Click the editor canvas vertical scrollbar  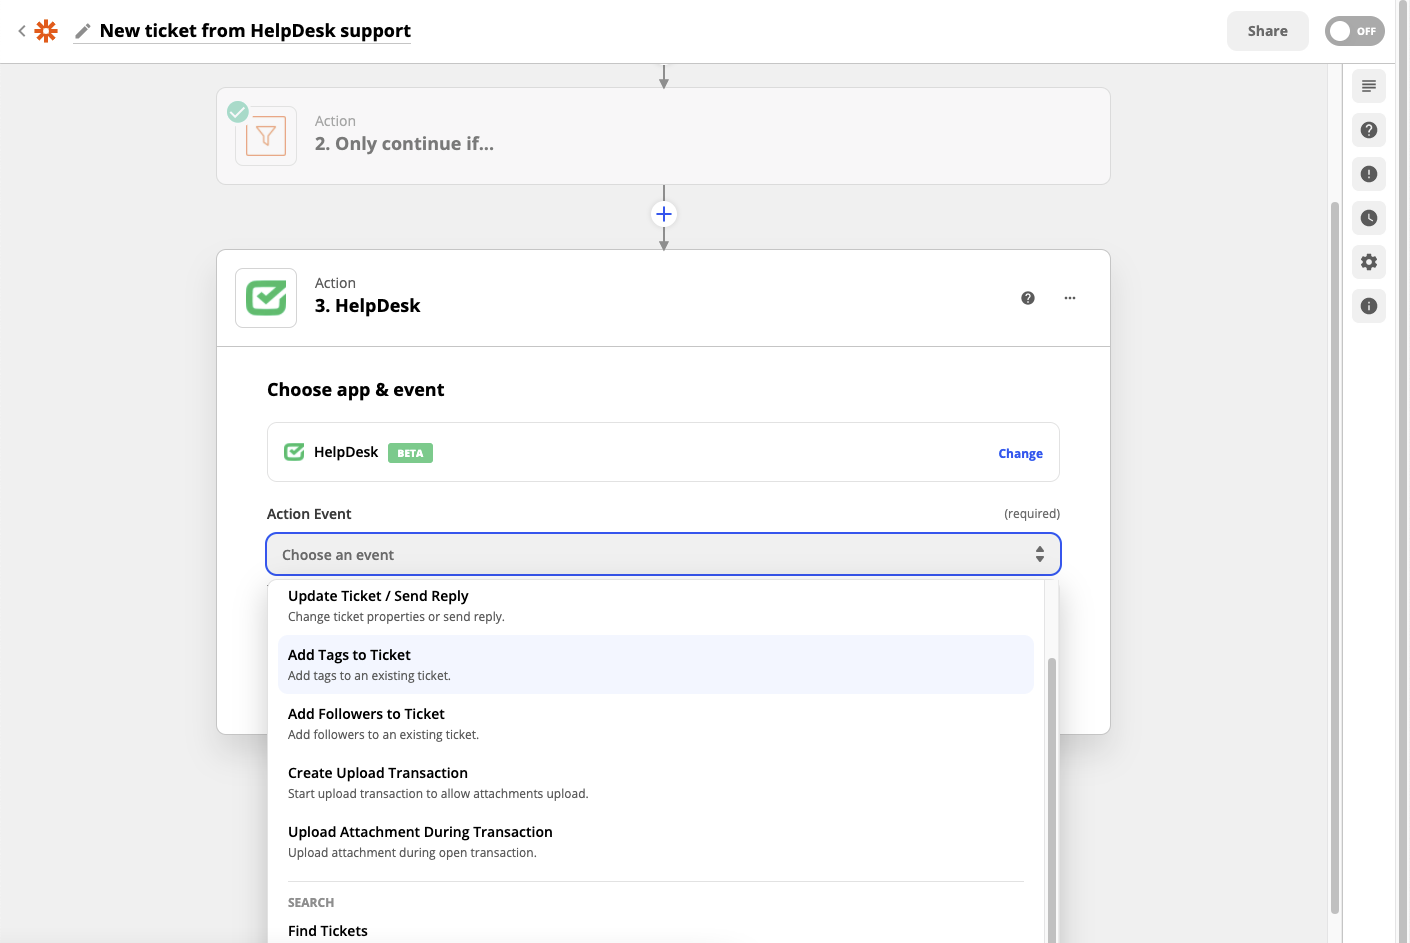coord(1335,558)
